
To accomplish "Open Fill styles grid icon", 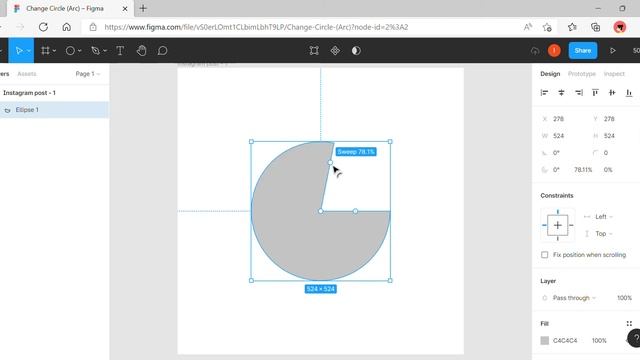I will pyautogui.click(x=629, y=323).
